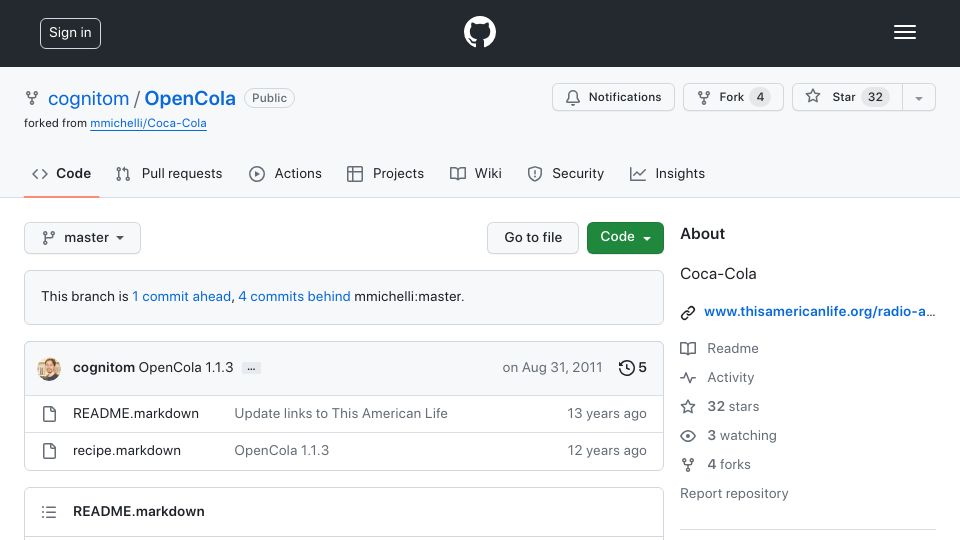
Task: Click the 12 years ago timestamp
Action: pyautogui.click(x=607, y=451)
